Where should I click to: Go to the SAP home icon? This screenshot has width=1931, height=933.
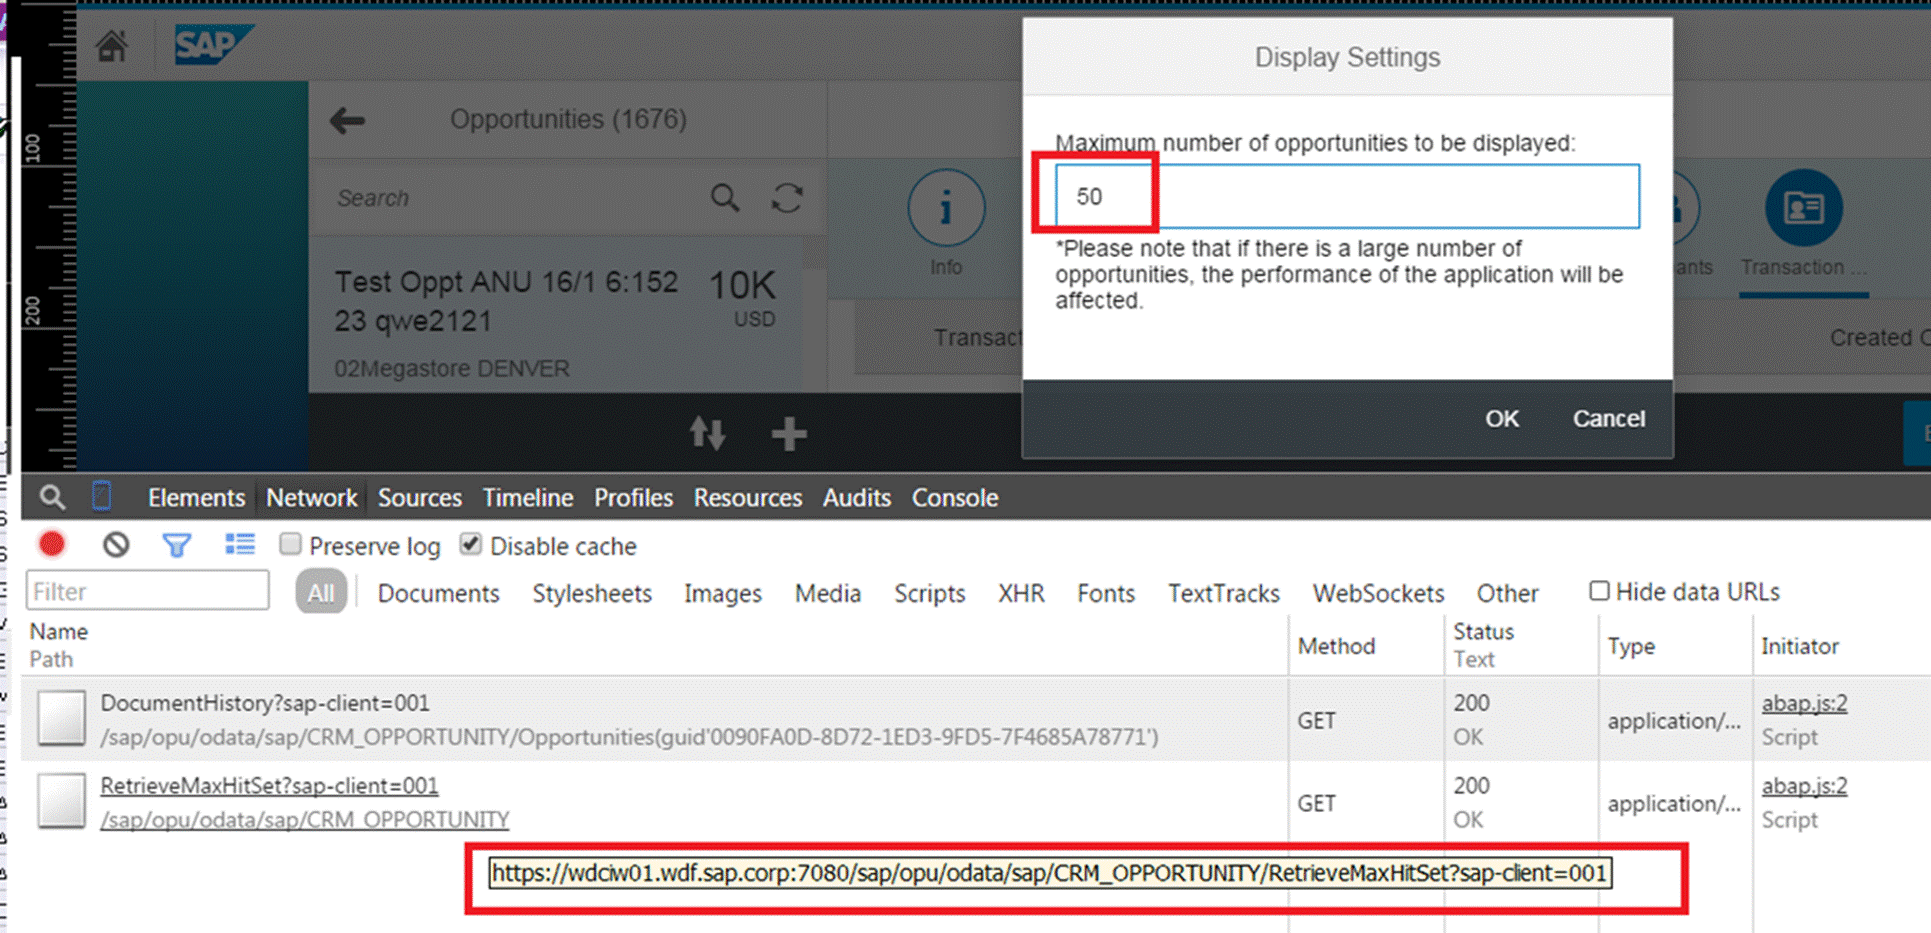point(112,45)
